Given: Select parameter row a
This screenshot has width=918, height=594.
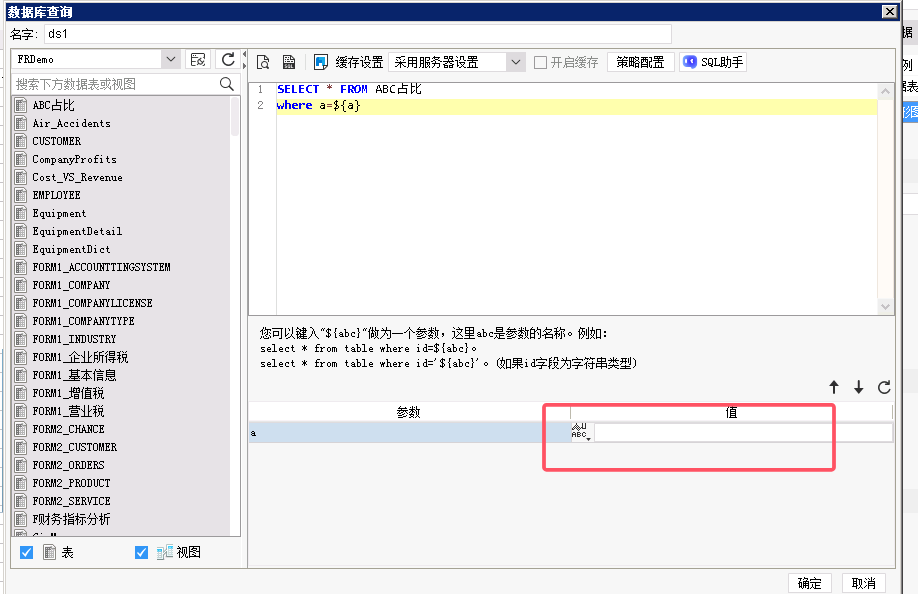Looking at the screenshot, I should (409, 432).
